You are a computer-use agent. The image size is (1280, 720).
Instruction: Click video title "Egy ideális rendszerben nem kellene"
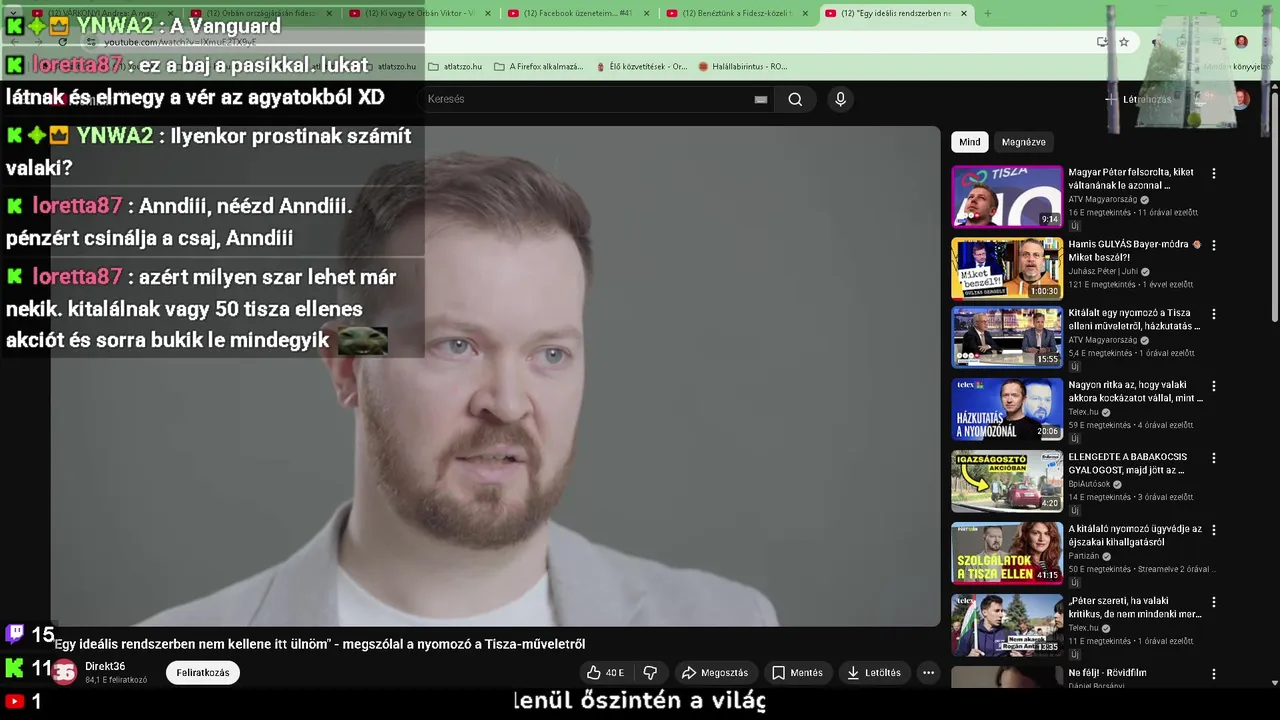[x=319, y=644]
